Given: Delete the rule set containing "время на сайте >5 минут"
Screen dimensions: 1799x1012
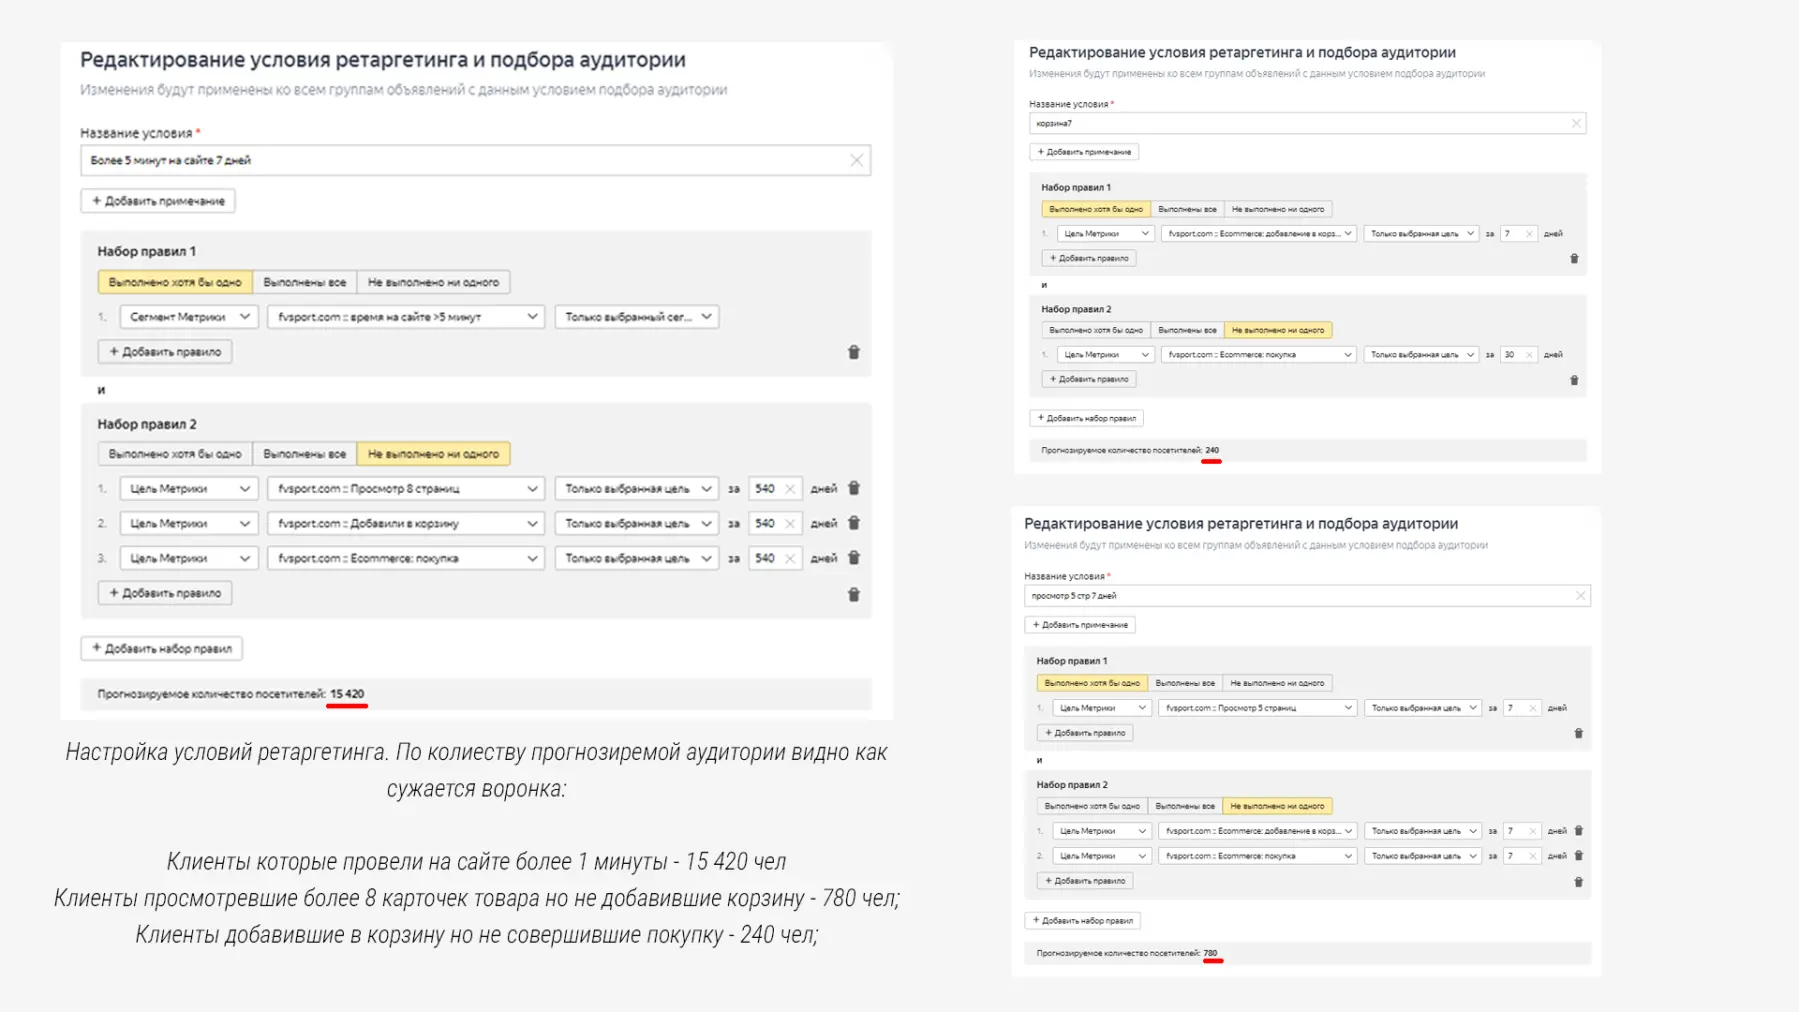Looking at the screenshot, I should pos(854,352).
